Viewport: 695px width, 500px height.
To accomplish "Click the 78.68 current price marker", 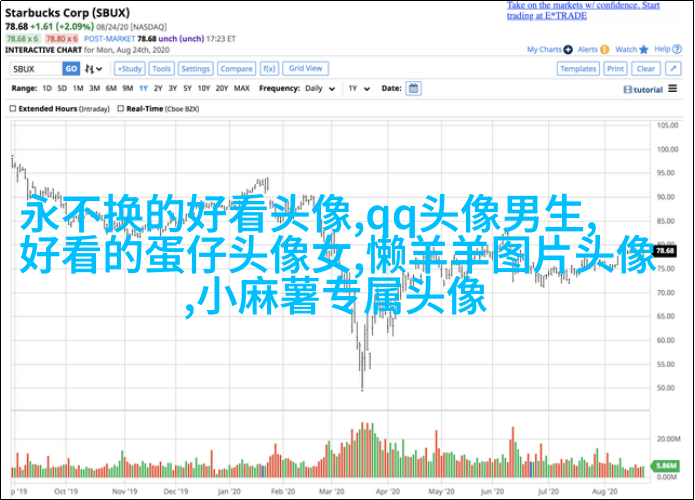I will pyautogui.click(x=664, y=251).
